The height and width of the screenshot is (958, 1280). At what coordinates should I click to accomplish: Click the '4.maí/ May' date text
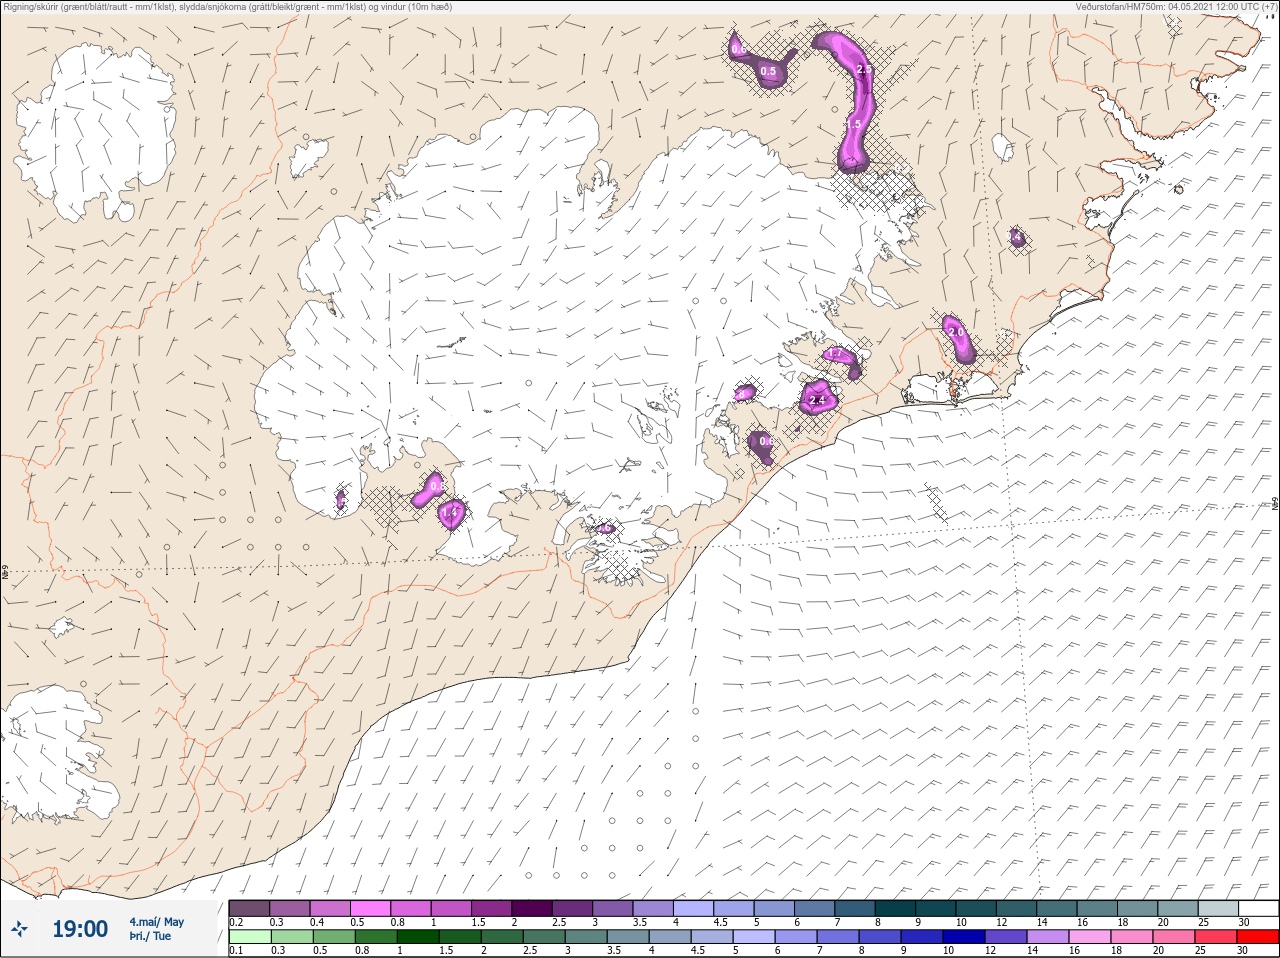click(x=156, y=922)
